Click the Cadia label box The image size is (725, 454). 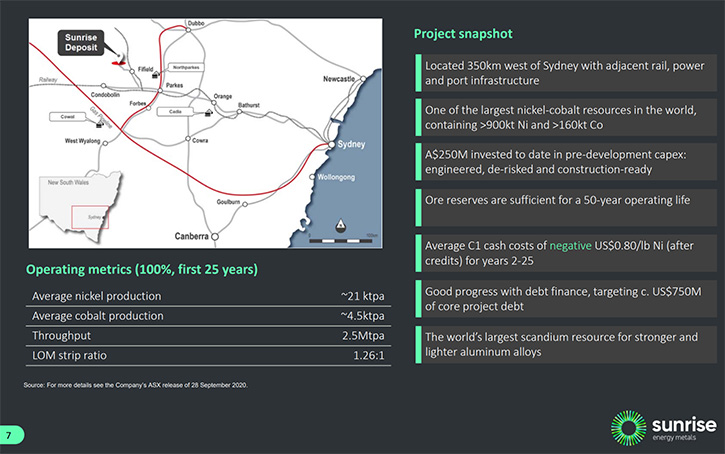pyautogui.click(x=175, y=111)
